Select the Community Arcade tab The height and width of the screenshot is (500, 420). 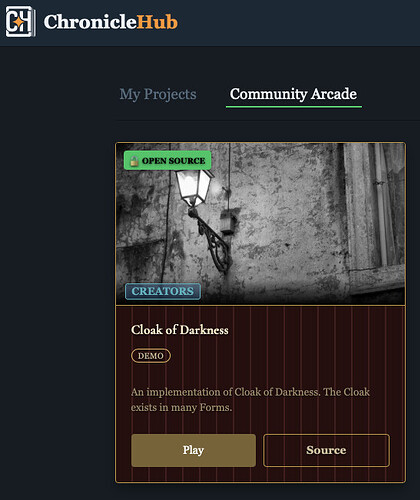[x=293, y=94]
